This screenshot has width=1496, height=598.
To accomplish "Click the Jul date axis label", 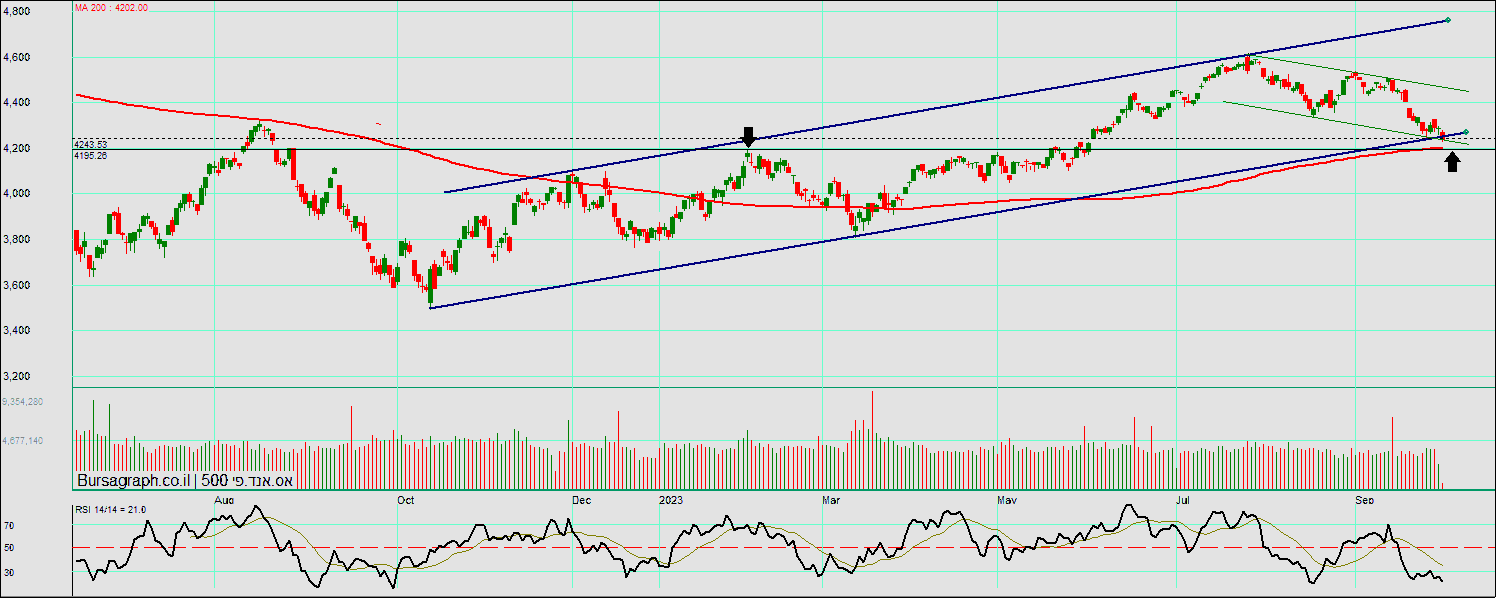I will 1184,498.
